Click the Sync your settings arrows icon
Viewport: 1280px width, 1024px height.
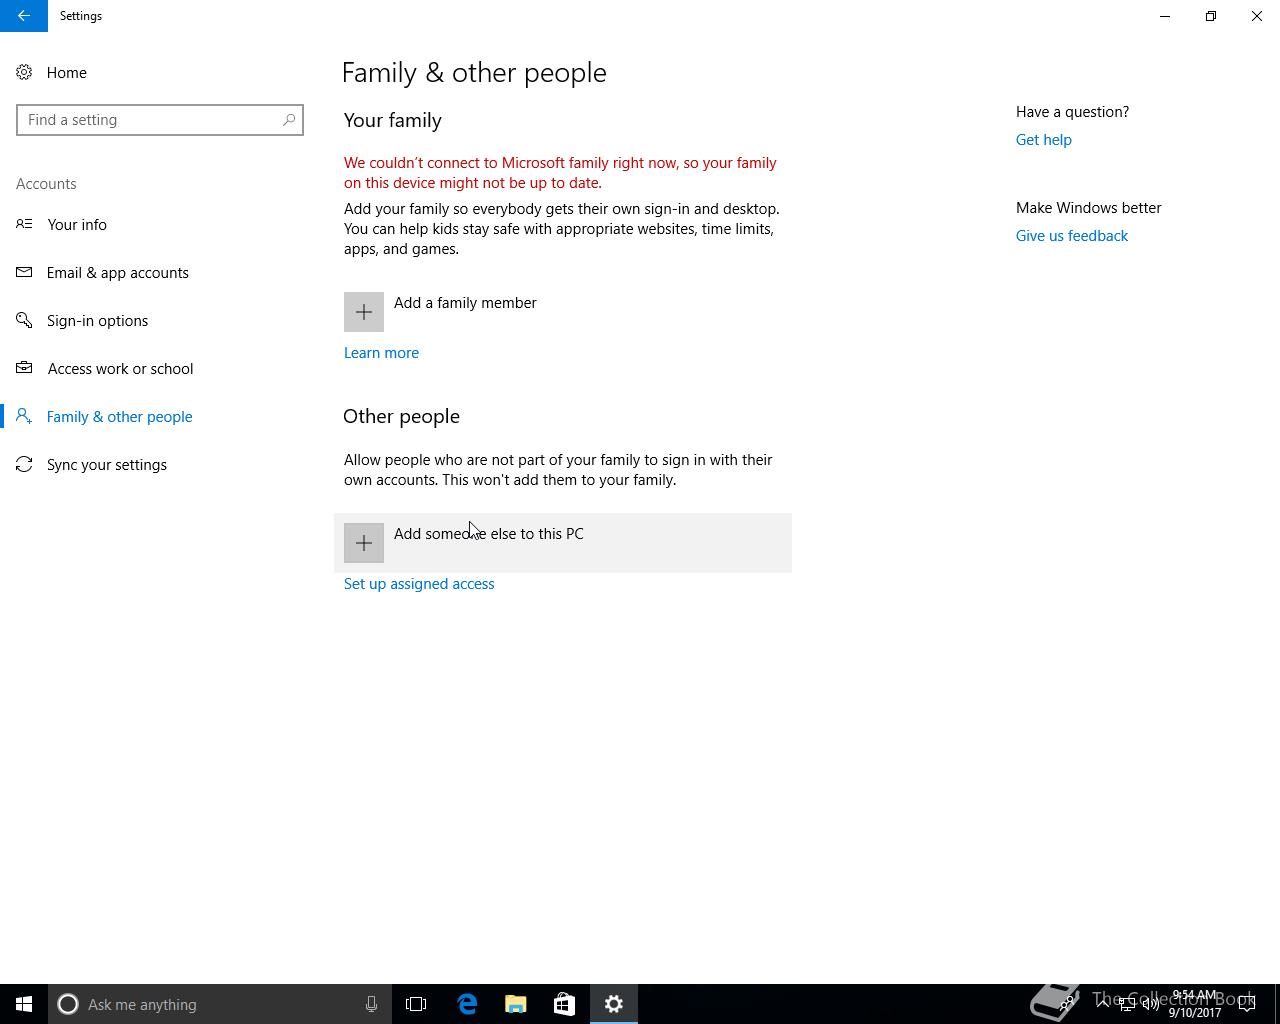click(x=24, y=464)
